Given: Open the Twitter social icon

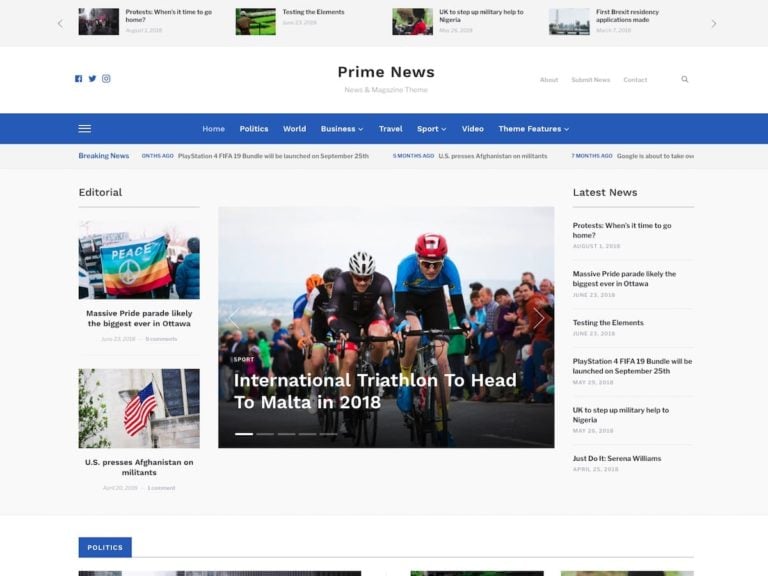Looking at the screenshot, I should [92, 79].
